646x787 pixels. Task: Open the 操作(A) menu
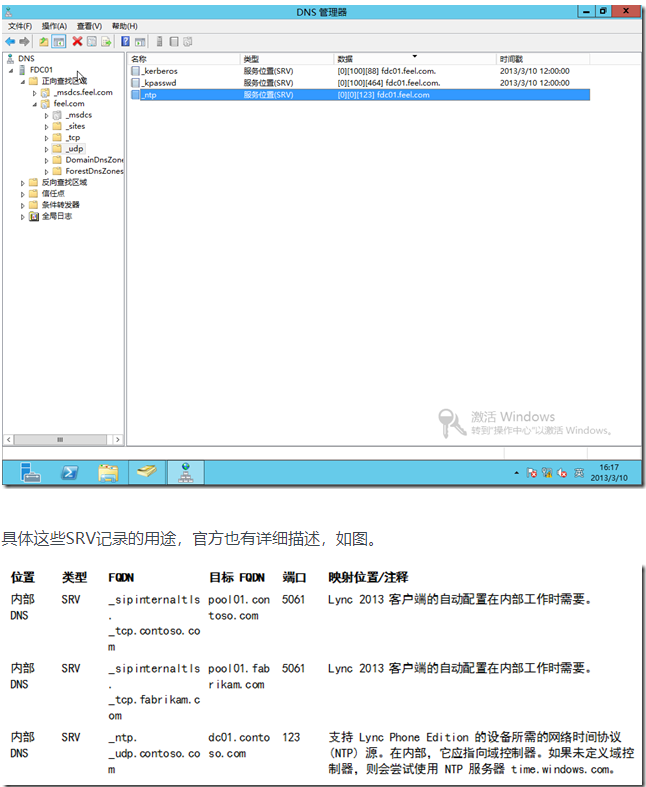coord(54,26)
